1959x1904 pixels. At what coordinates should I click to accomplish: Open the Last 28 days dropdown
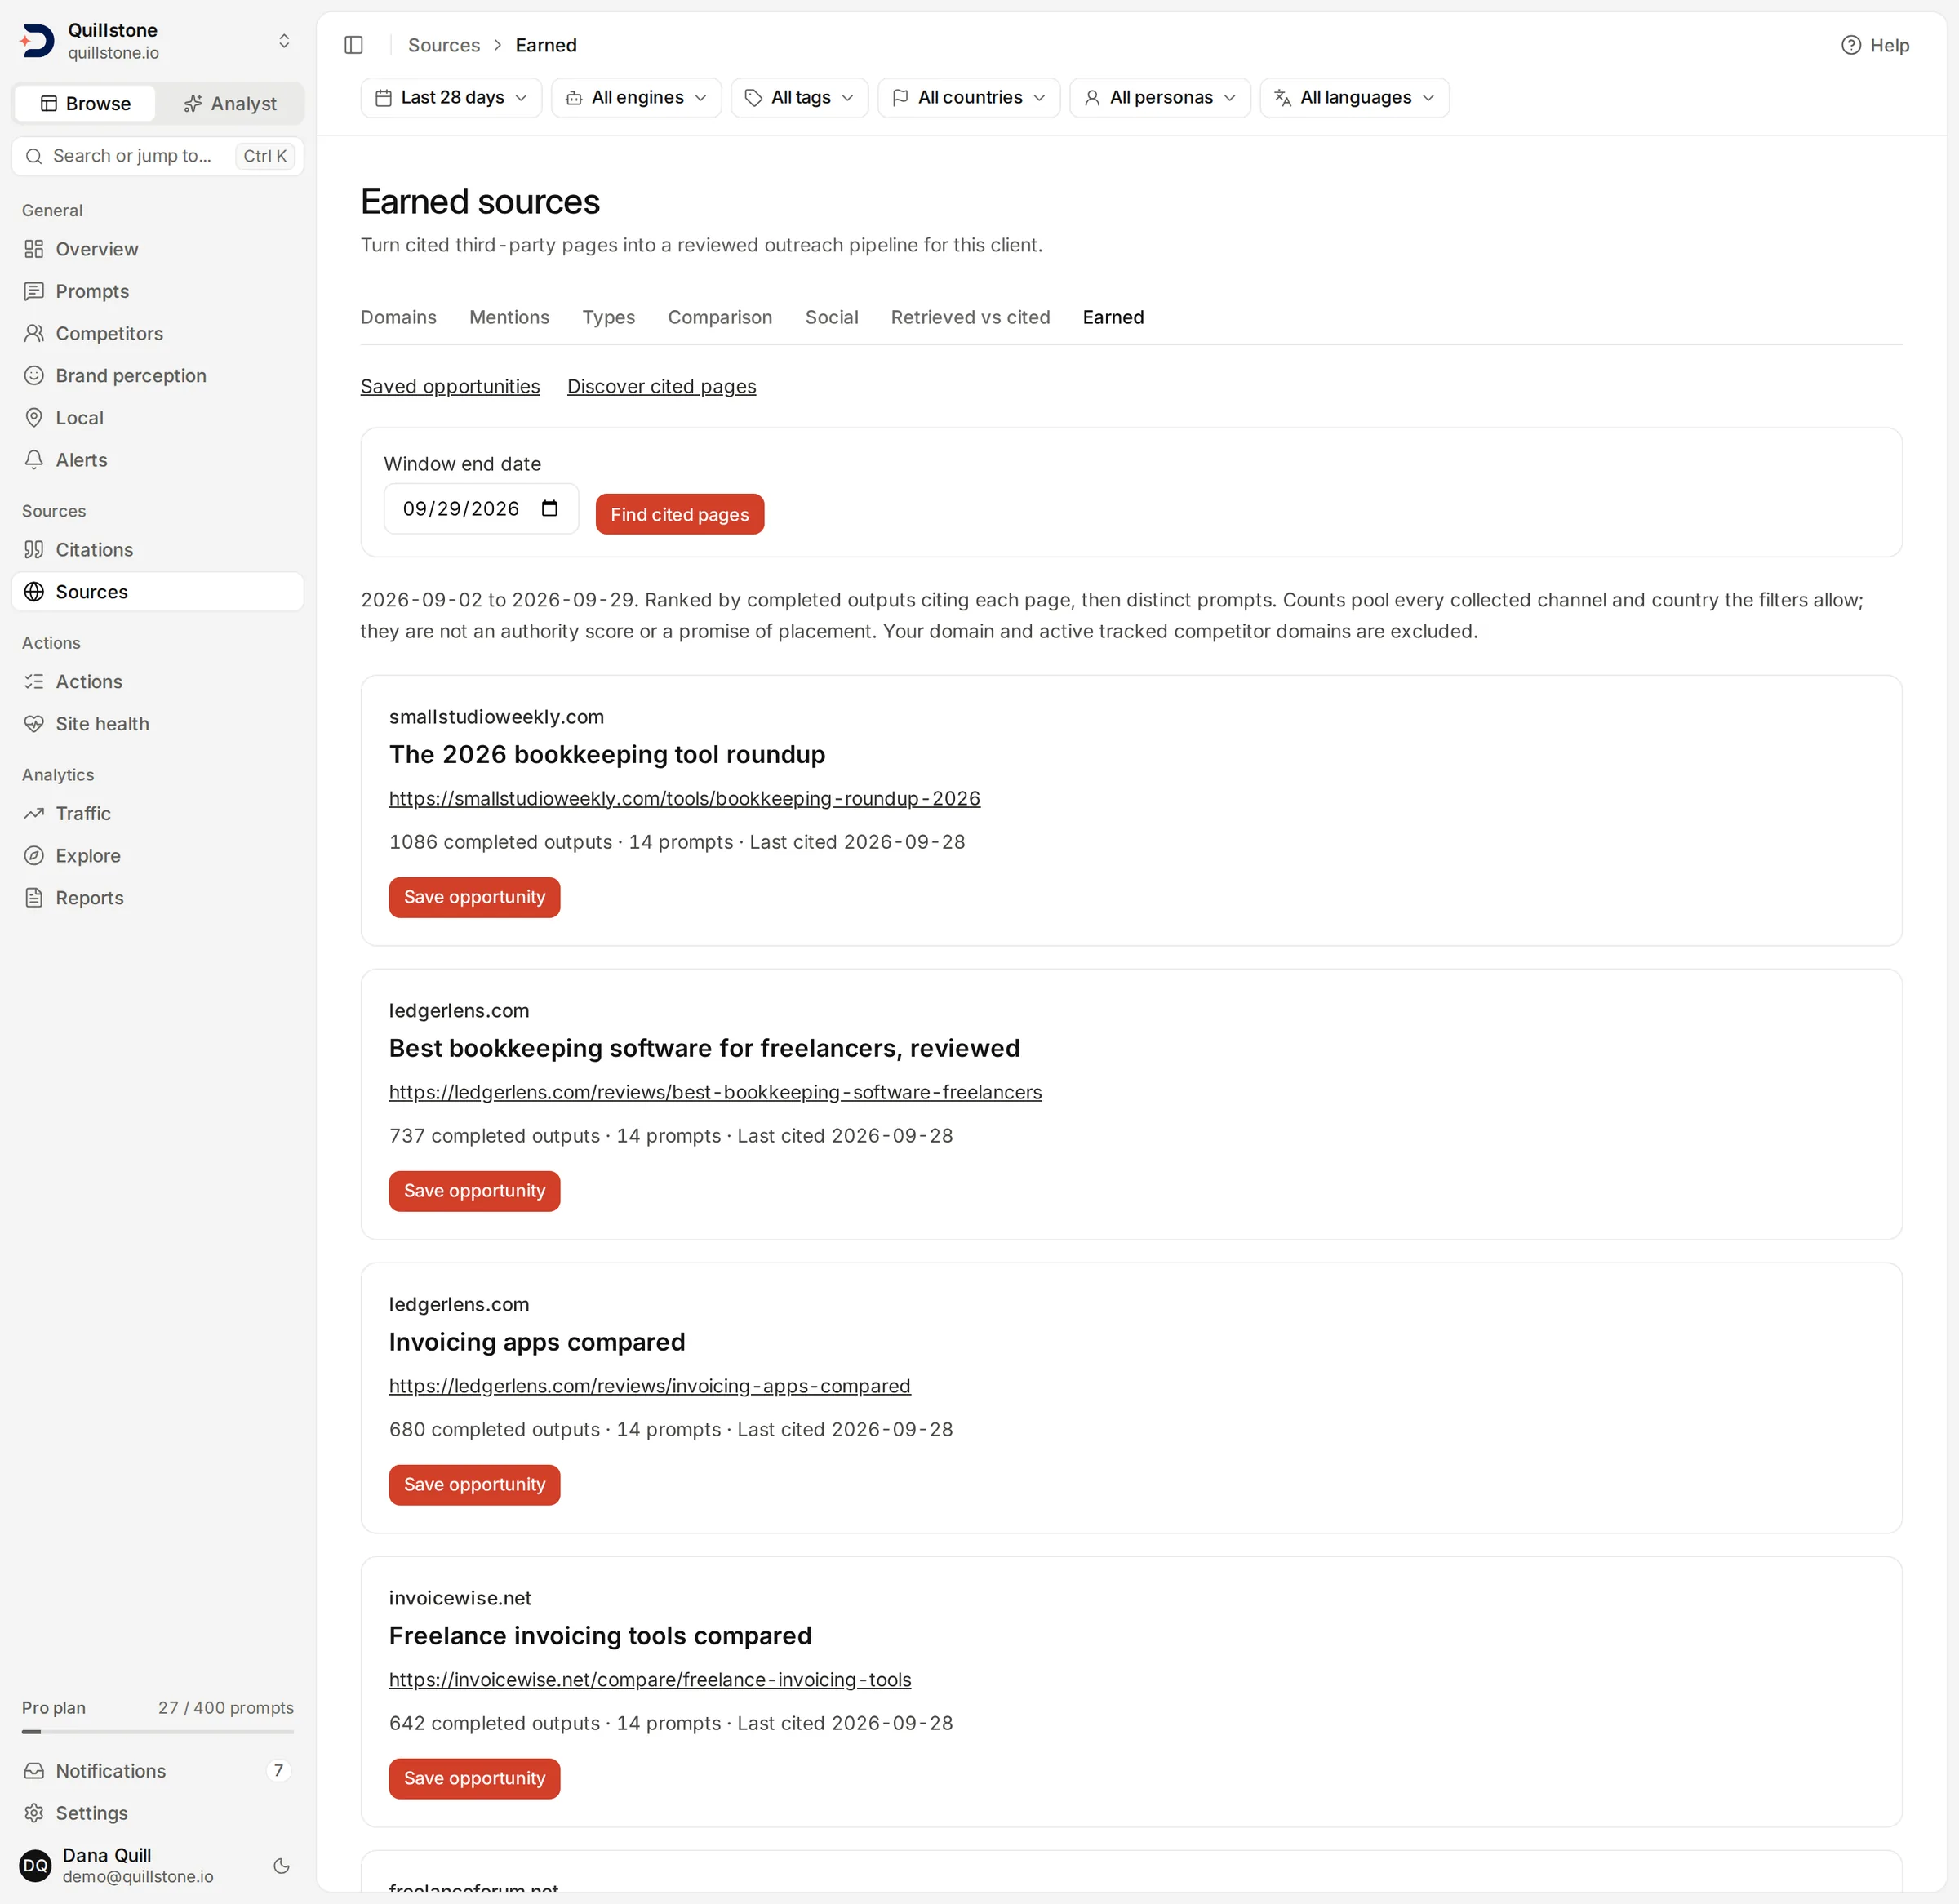pyautogui.click(x=451, y=98)
